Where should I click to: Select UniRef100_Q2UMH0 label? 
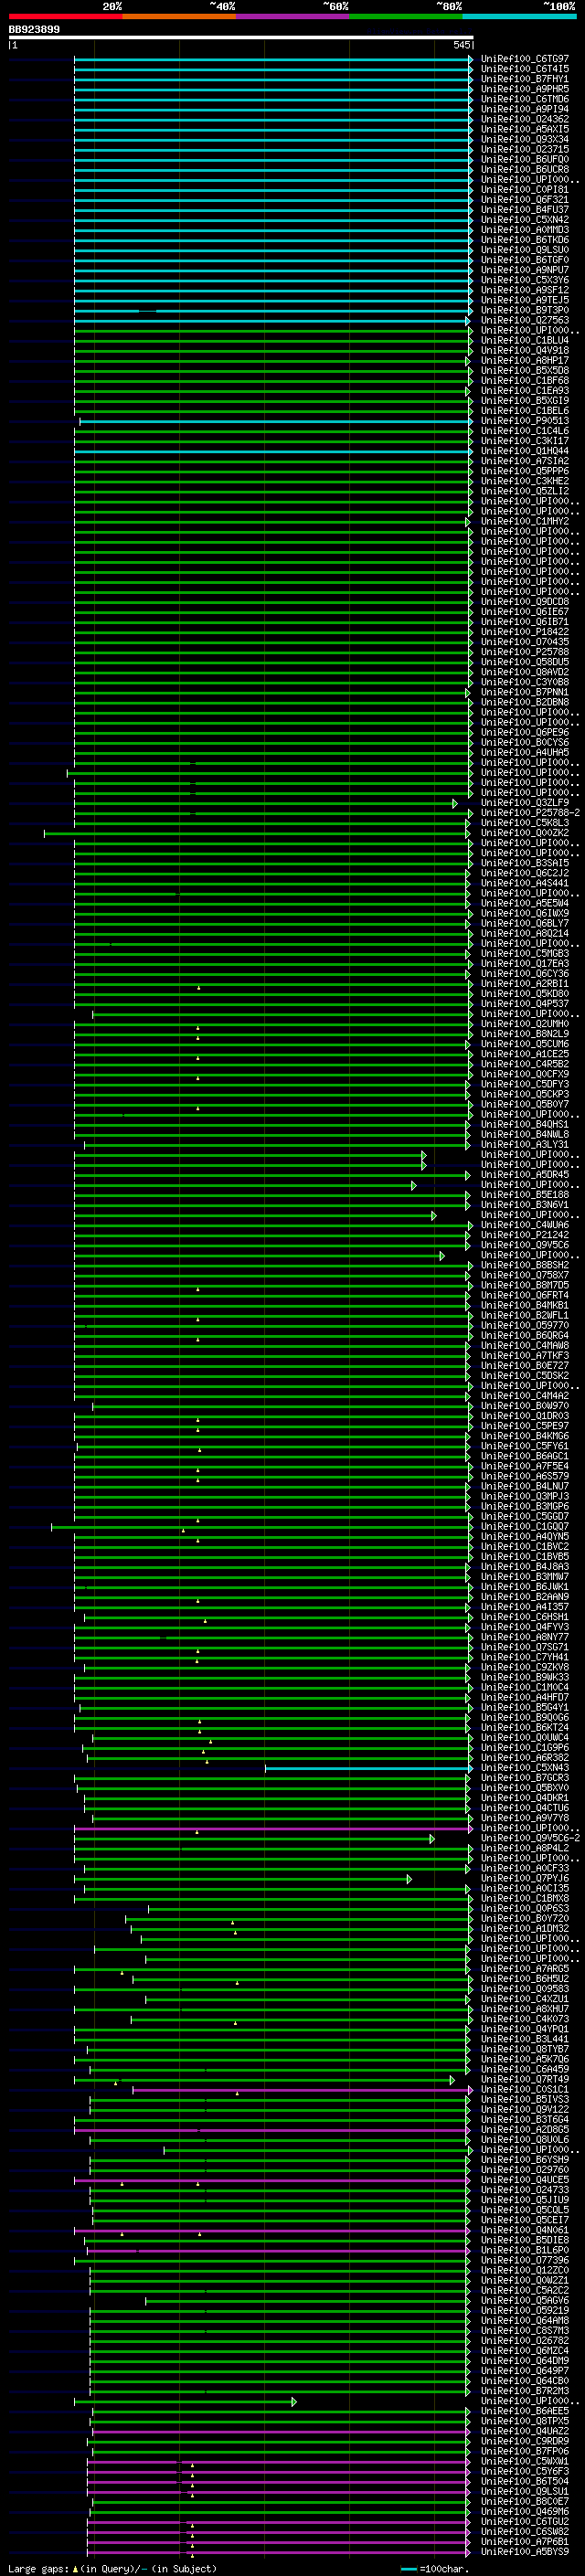524,1023
